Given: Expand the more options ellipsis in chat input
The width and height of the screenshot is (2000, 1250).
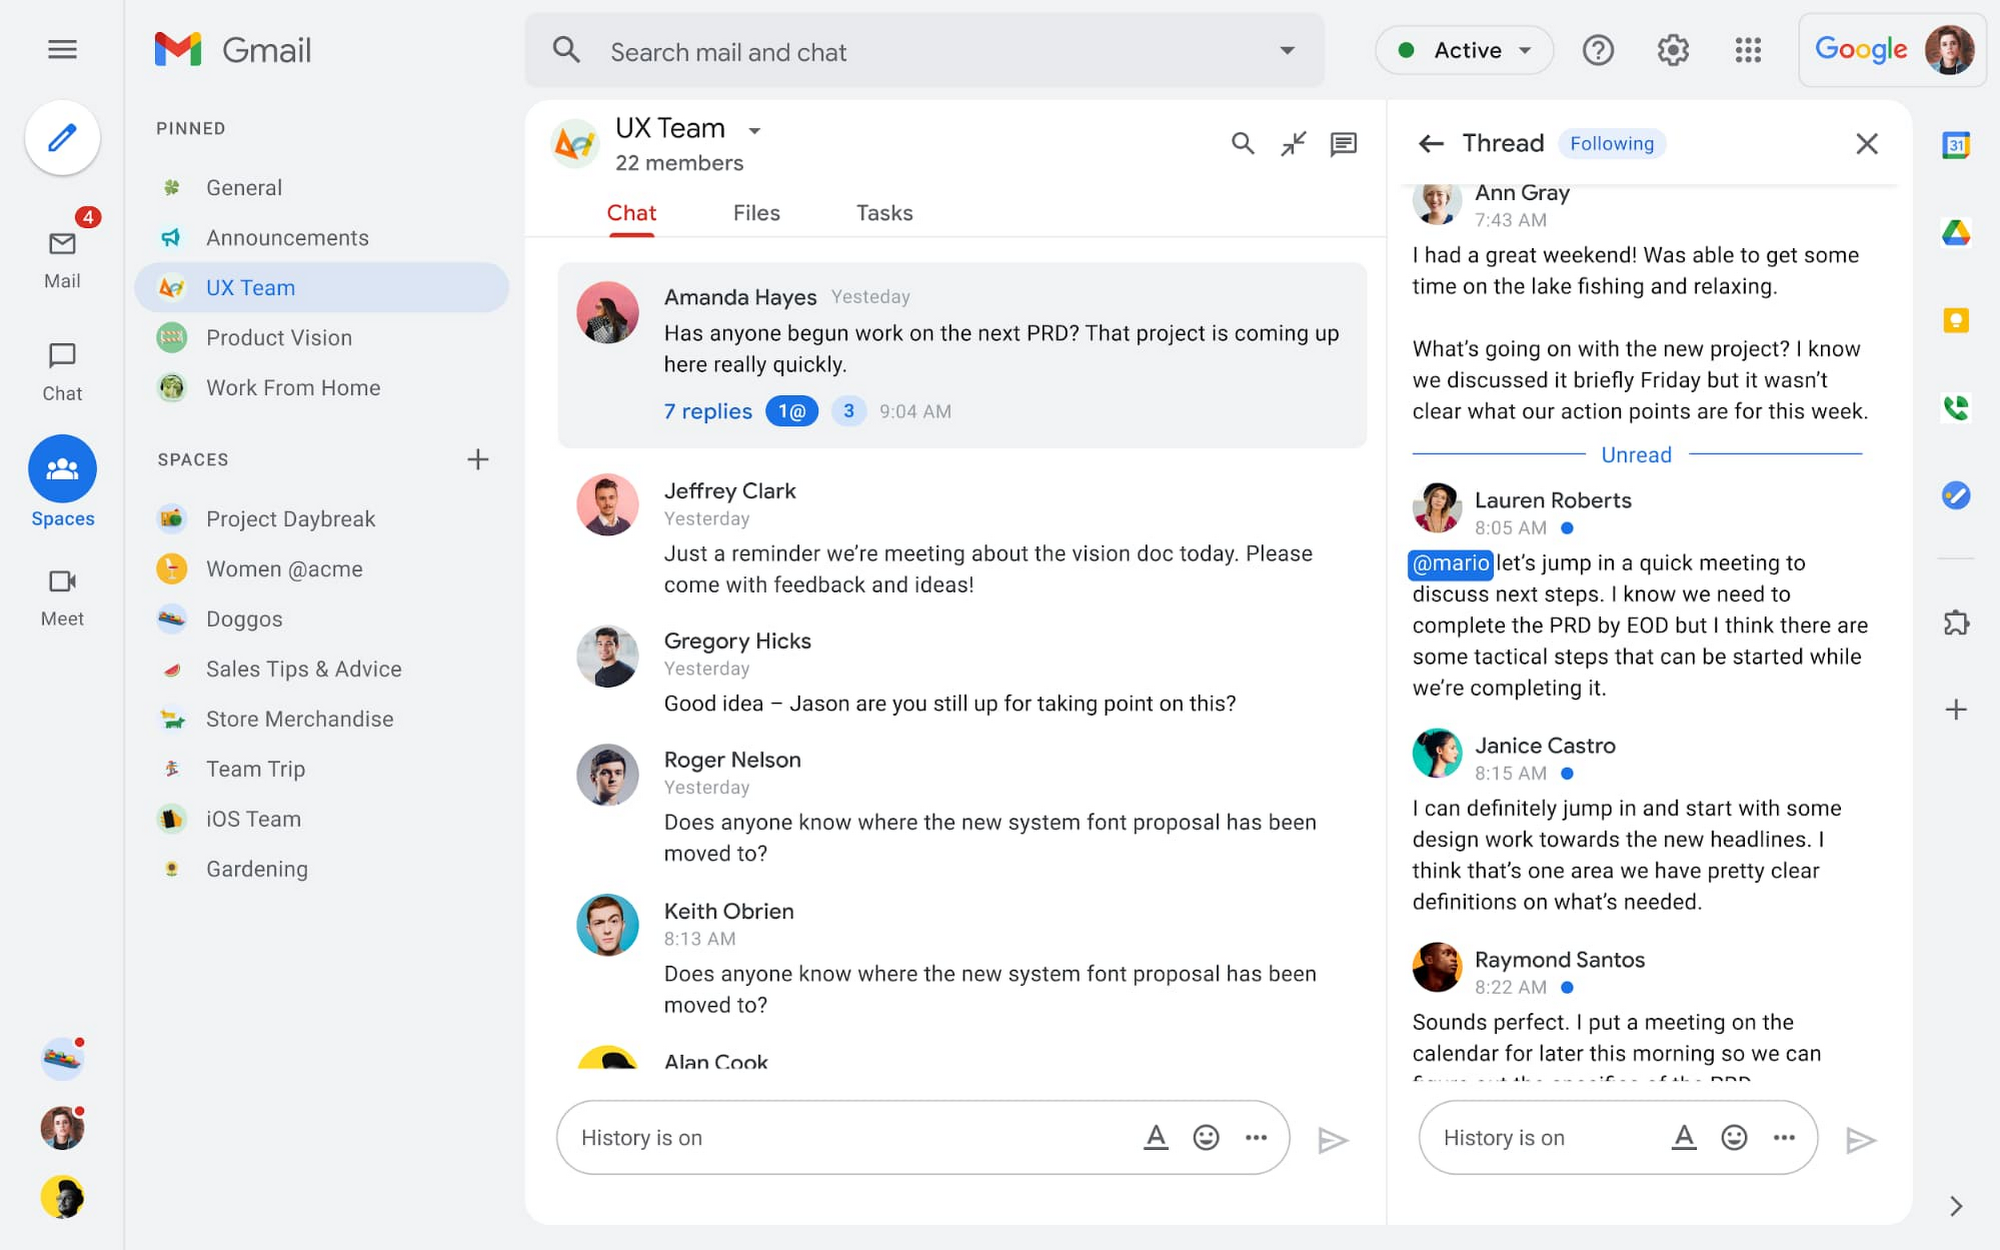Looking at the screenshot, I should tap(1254, 1138).
